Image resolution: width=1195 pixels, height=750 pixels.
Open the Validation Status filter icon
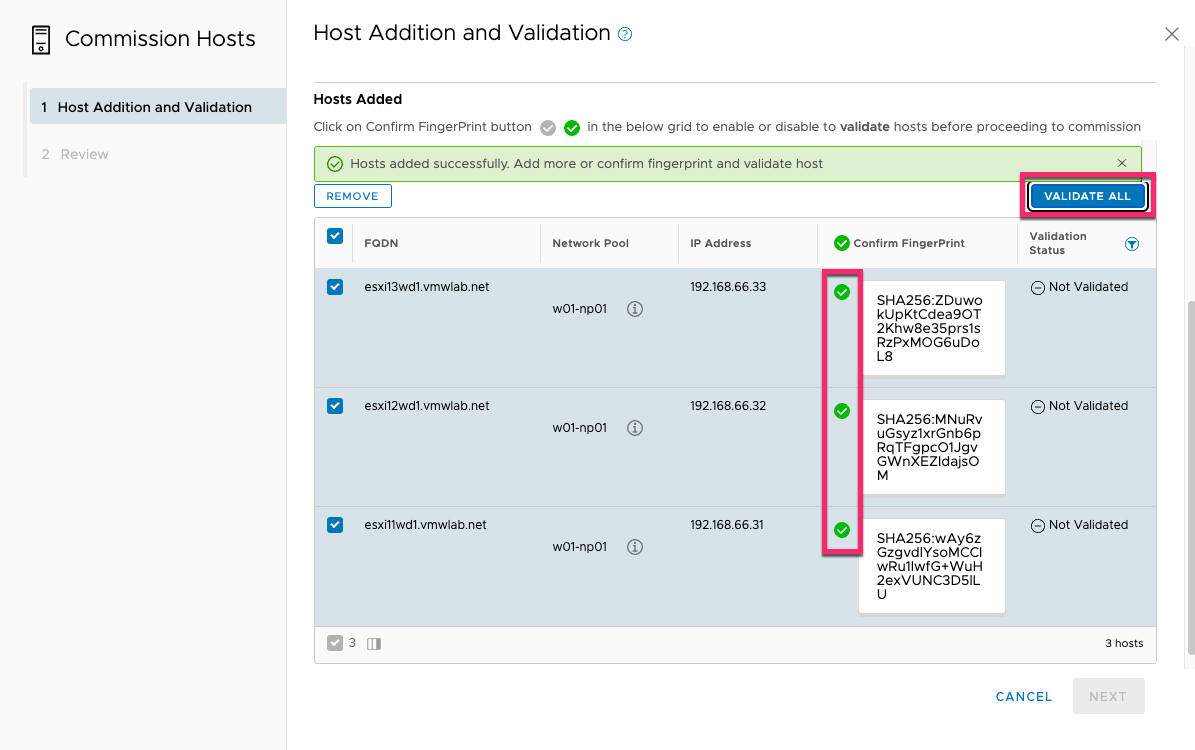click(1132, 244)
